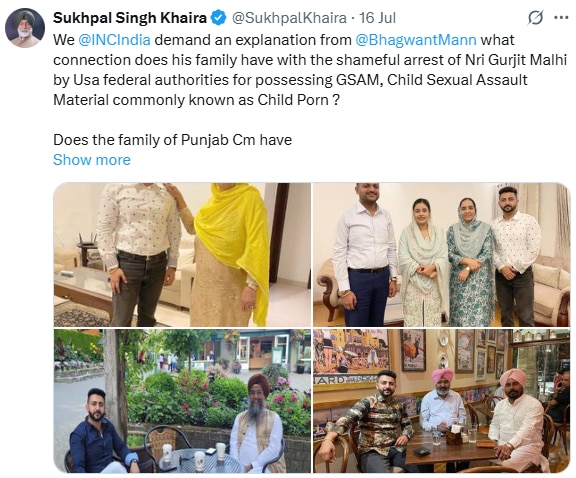The width and height of the screenshot is (576, 478).
Task: Click the Sukhpal Singh Khaira display name
Action: (130, 18)
